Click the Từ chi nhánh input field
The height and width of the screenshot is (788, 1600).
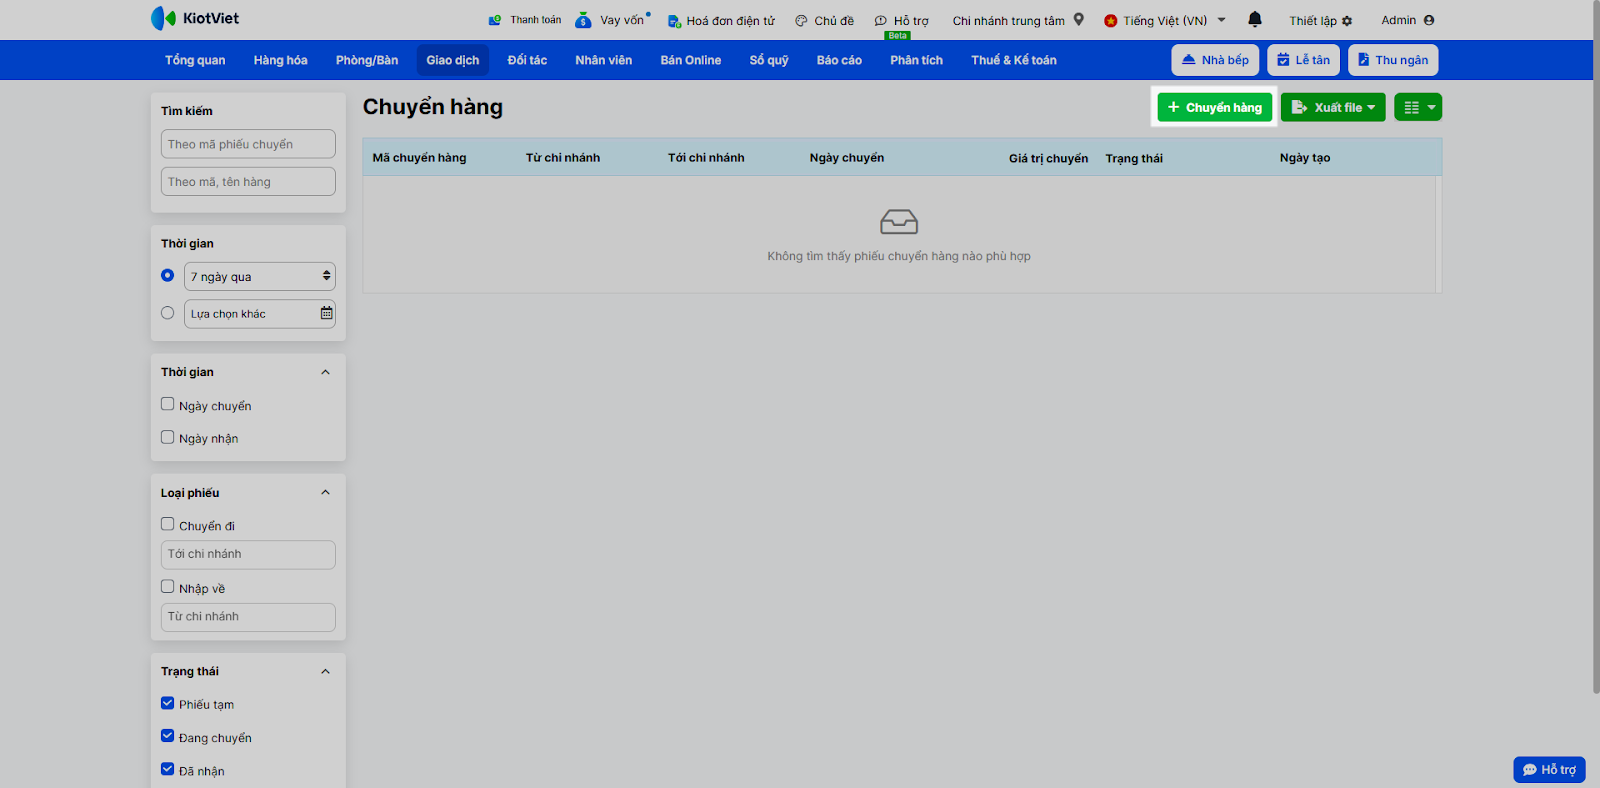coord(248,617)
